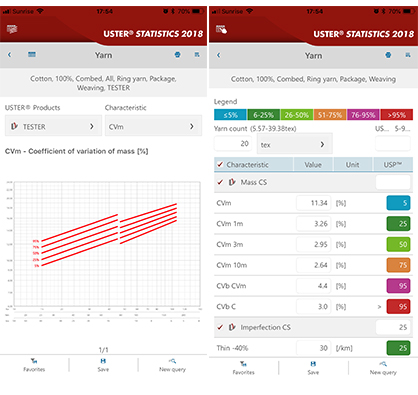Tap the top-left touch icon on right screen
This screenshot has height=395, width=418.
221,29
